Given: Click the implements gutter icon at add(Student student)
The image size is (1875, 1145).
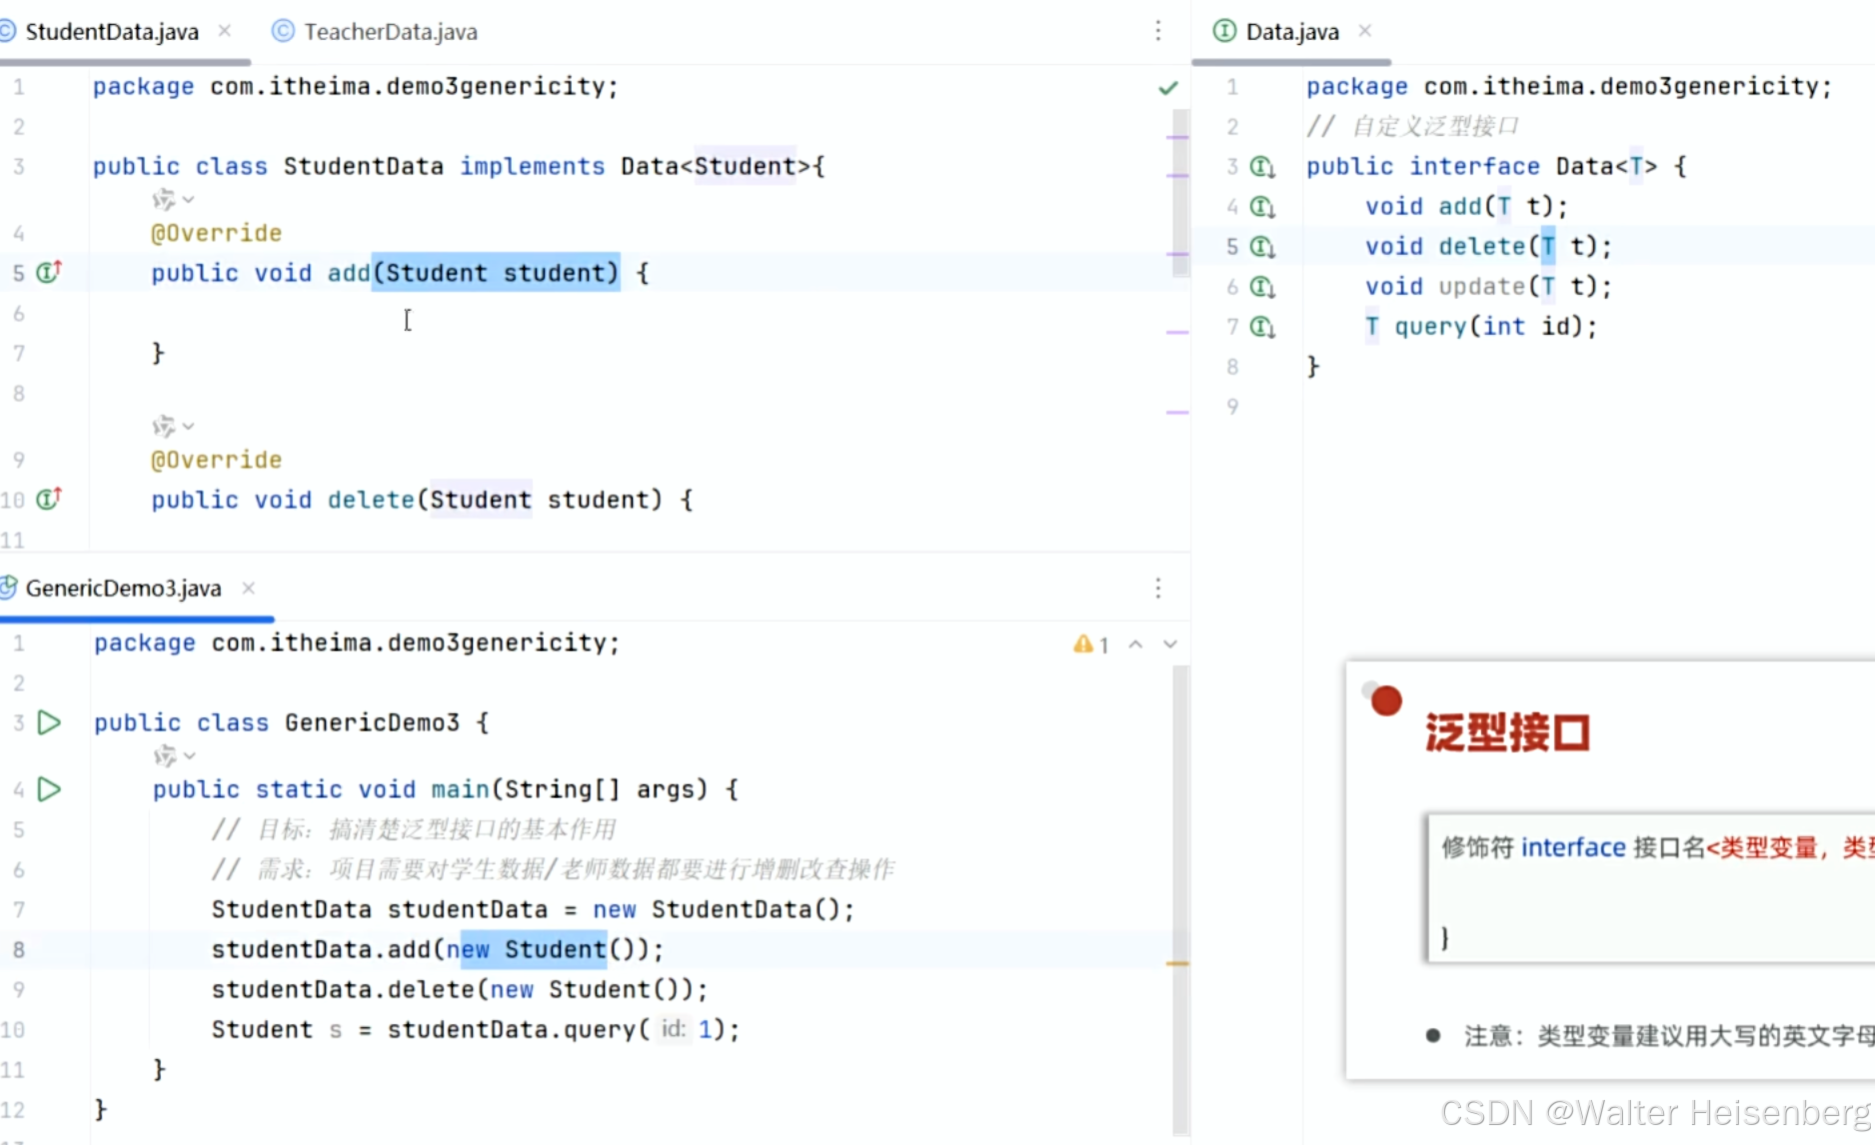Looking at the screenshot, I should (x=49, y=271).
